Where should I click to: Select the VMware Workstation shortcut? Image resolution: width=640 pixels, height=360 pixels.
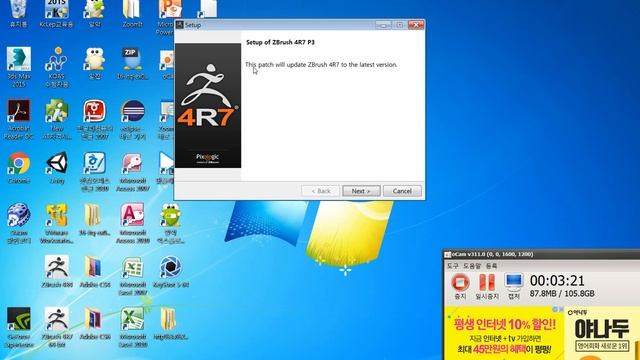tap(57, 223)
